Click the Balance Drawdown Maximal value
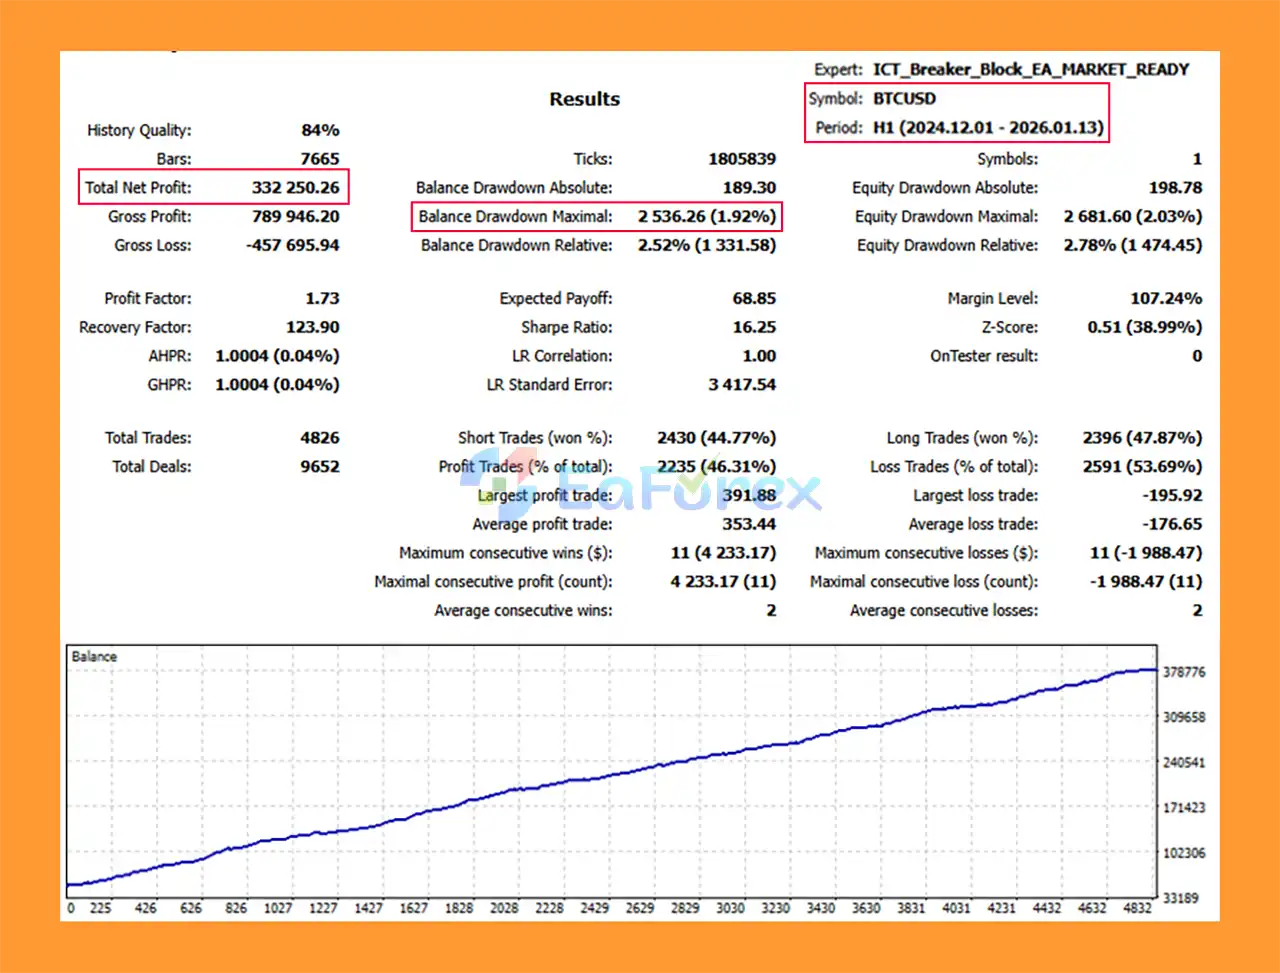This screenshot has height=973, width=1280. click(706, 216)
